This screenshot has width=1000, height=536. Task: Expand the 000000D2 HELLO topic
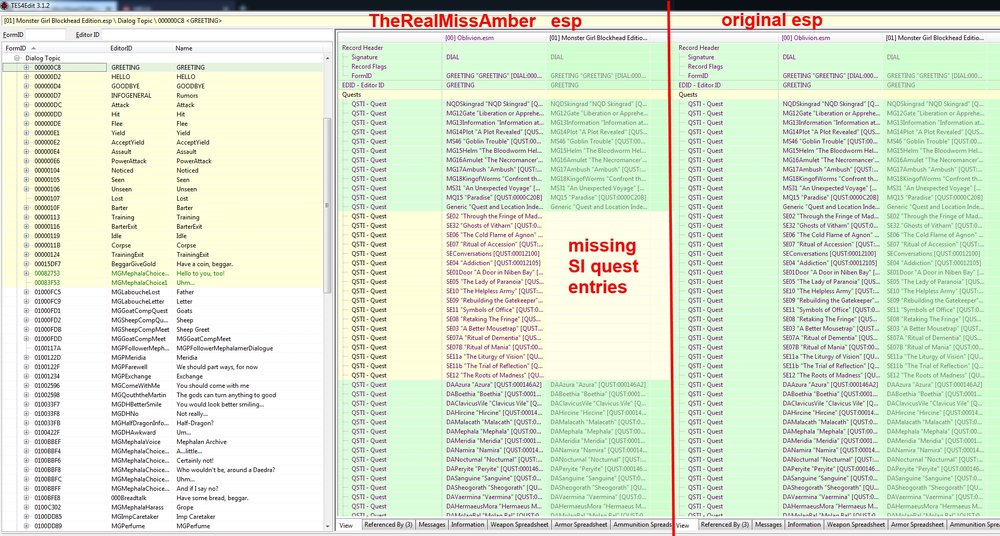(x=26, y=77)
